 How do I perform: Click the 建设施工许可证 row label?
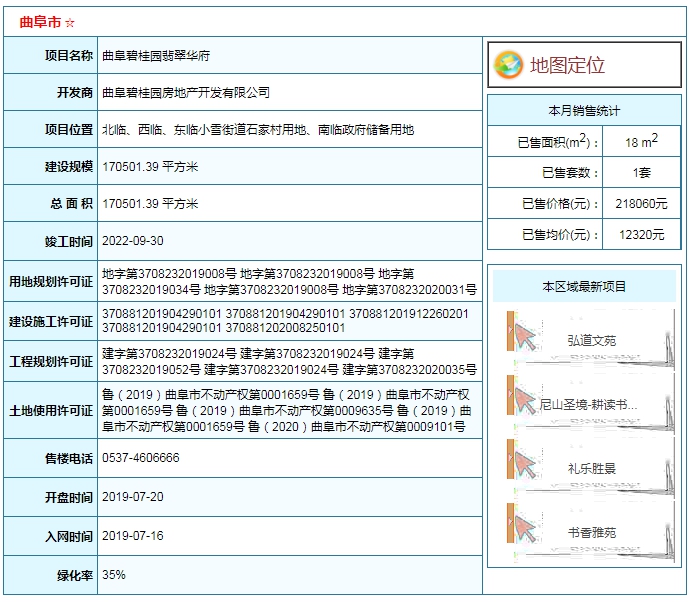[51, 322]
